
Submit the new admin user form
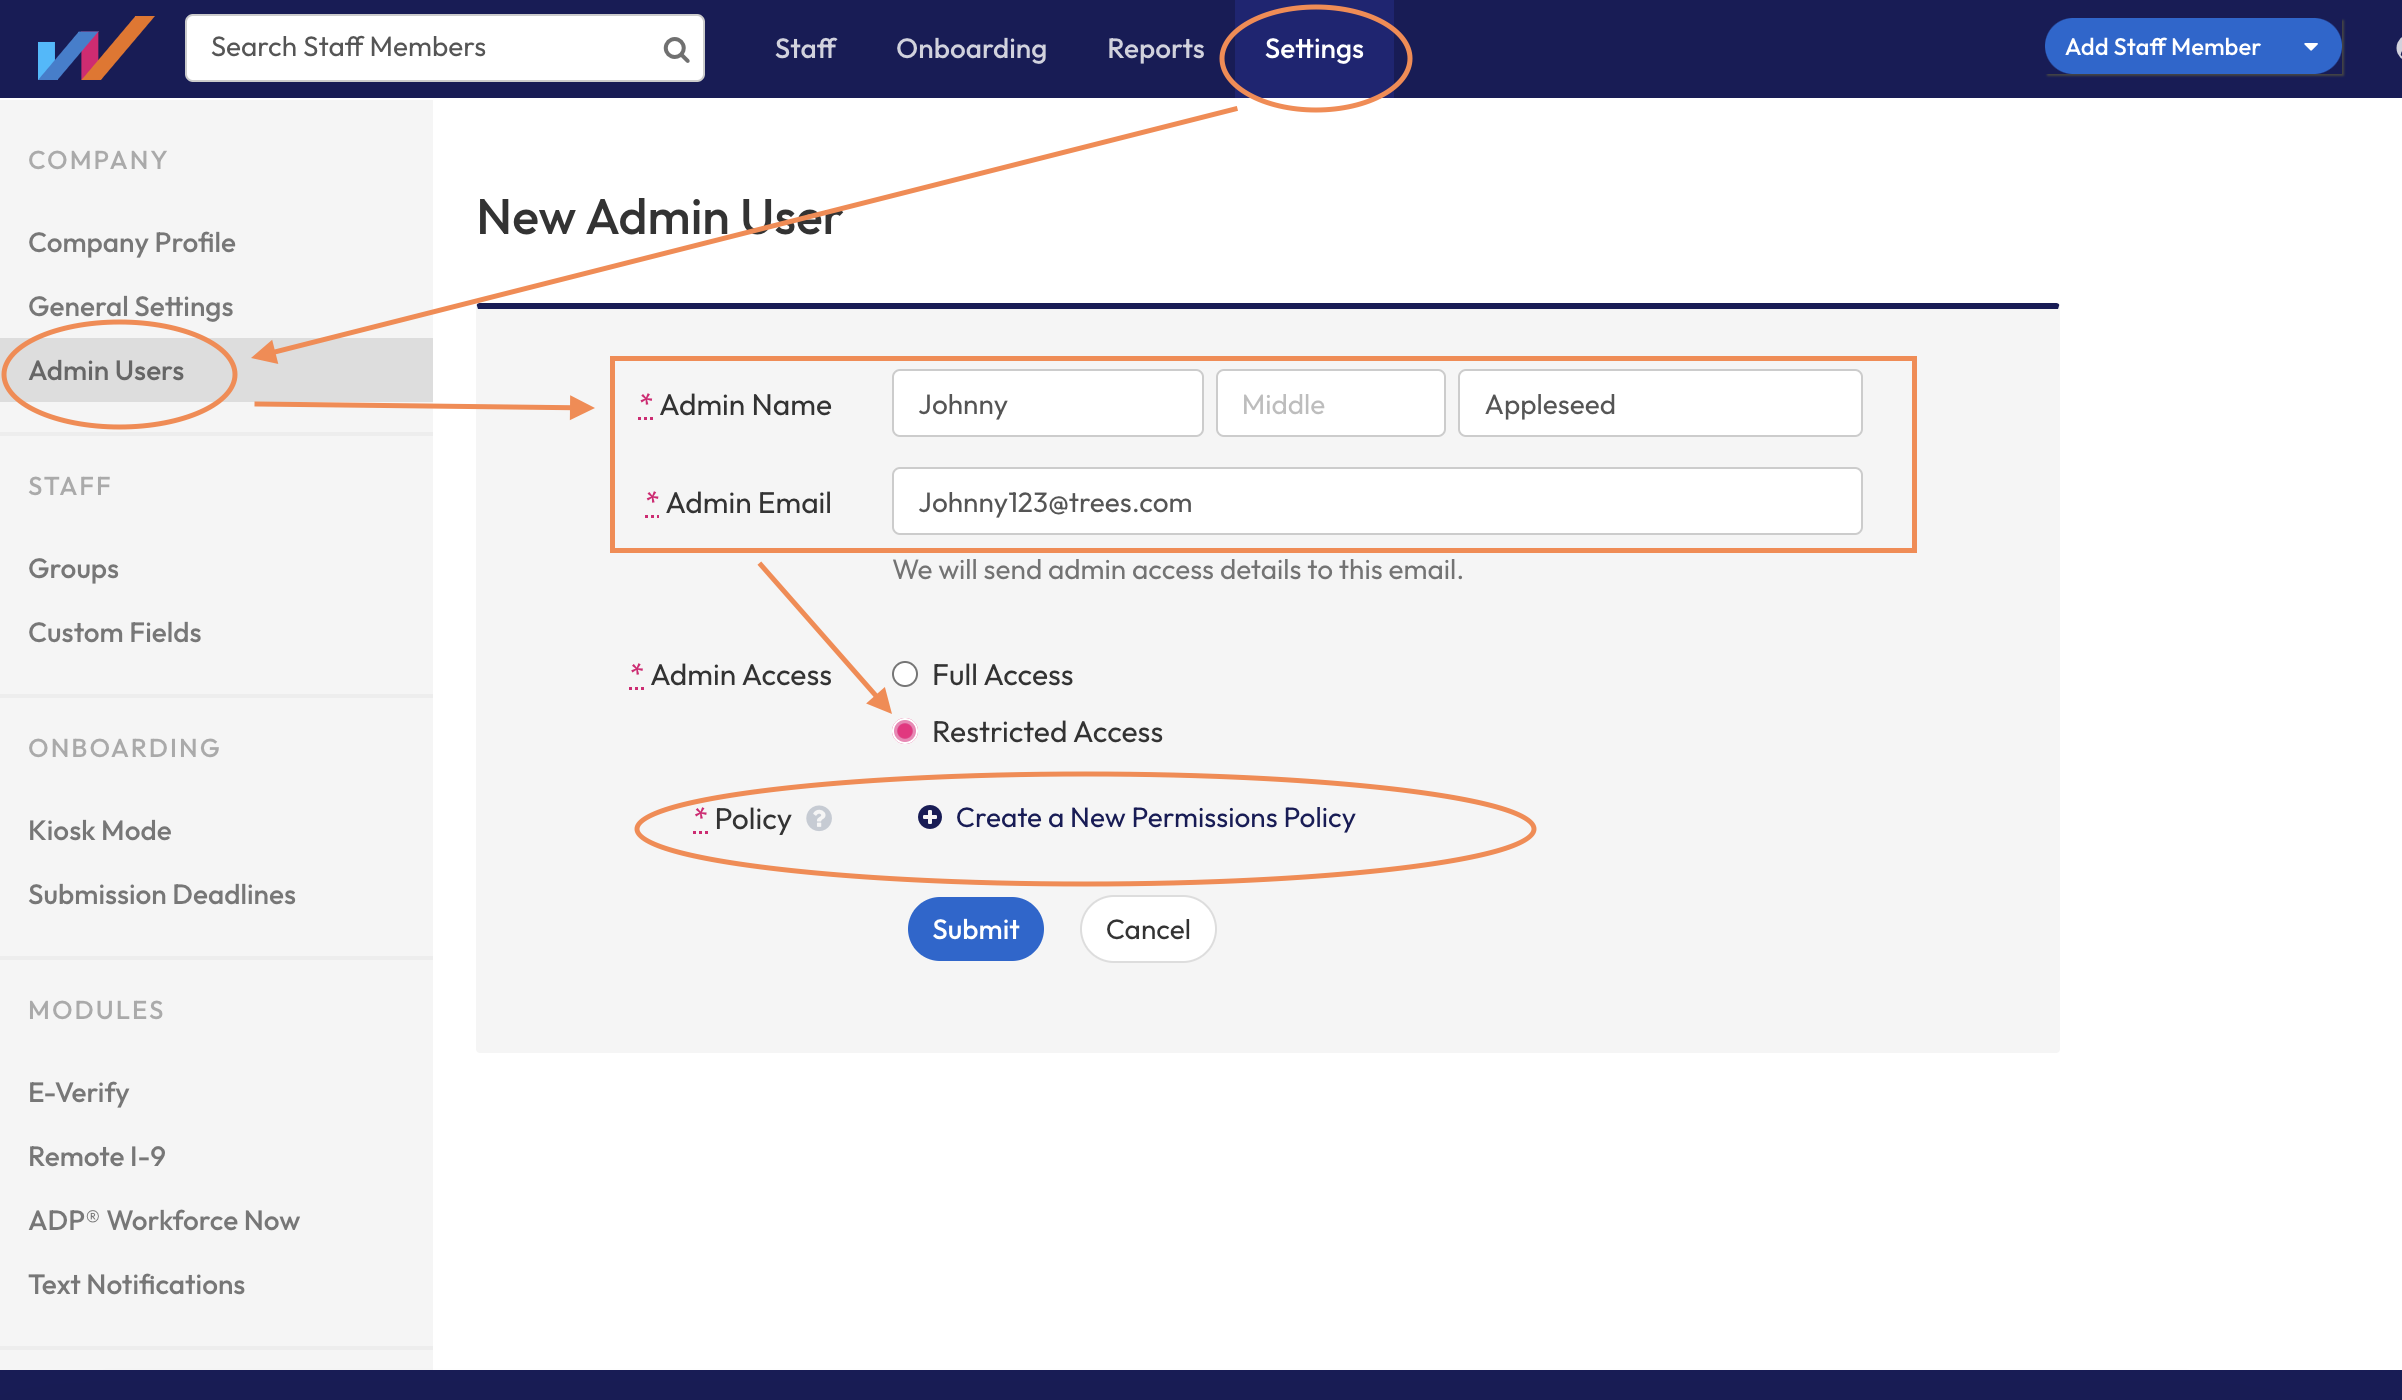pyautogui.click(x=975, y=928)
